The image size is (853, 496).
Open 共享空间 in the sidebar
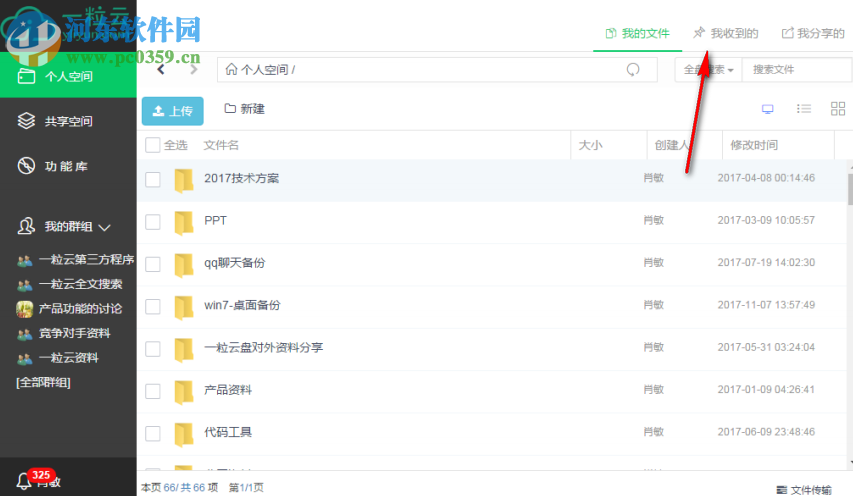point(68,121)
